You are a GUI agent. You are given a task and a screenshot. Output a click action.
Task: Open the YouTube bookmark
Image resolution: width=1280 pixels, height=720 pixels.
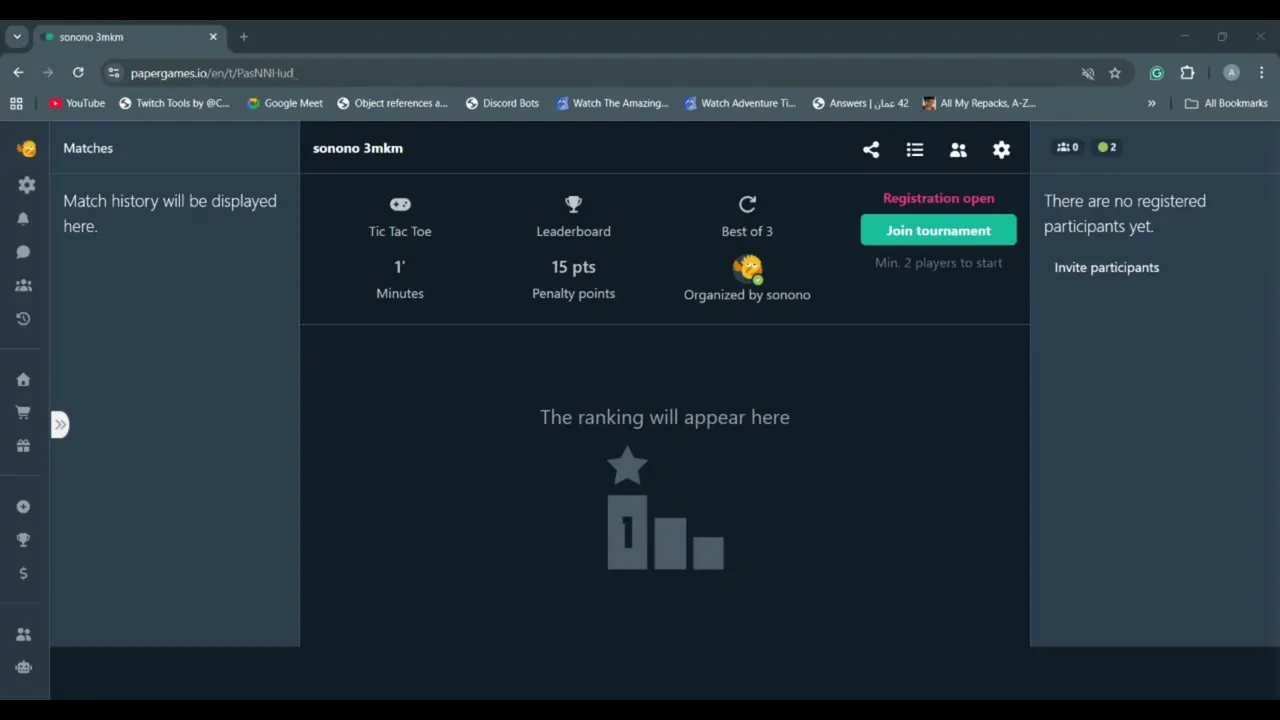[x=77, y=103]
